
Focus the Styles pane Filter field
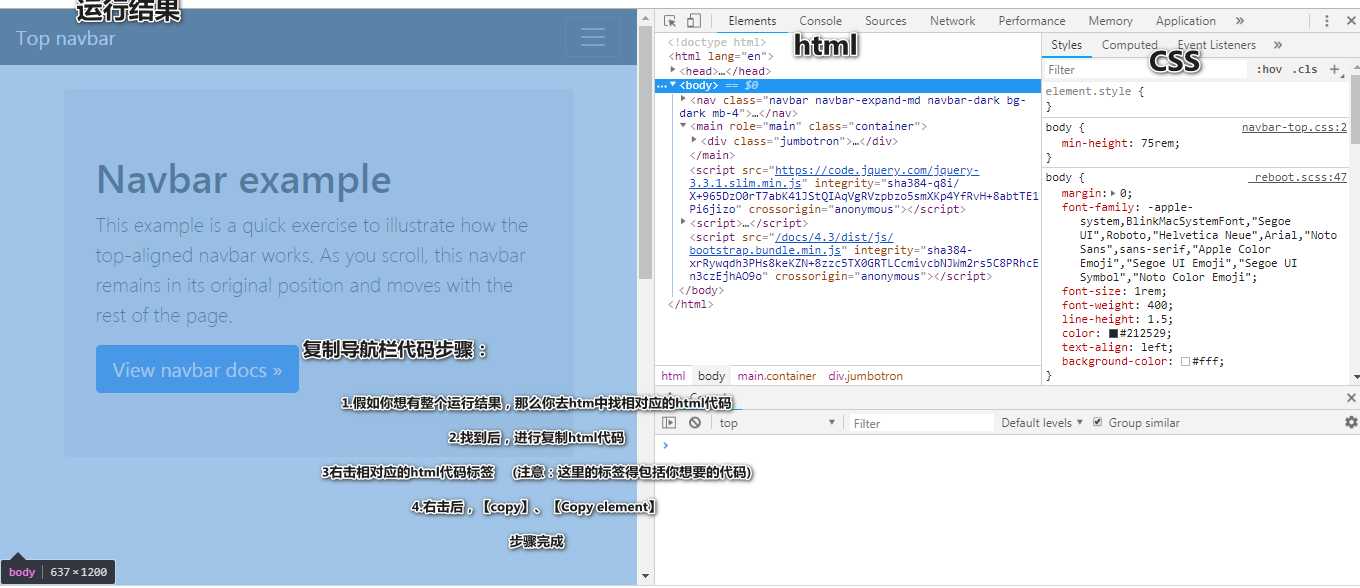pos(1145,70)
